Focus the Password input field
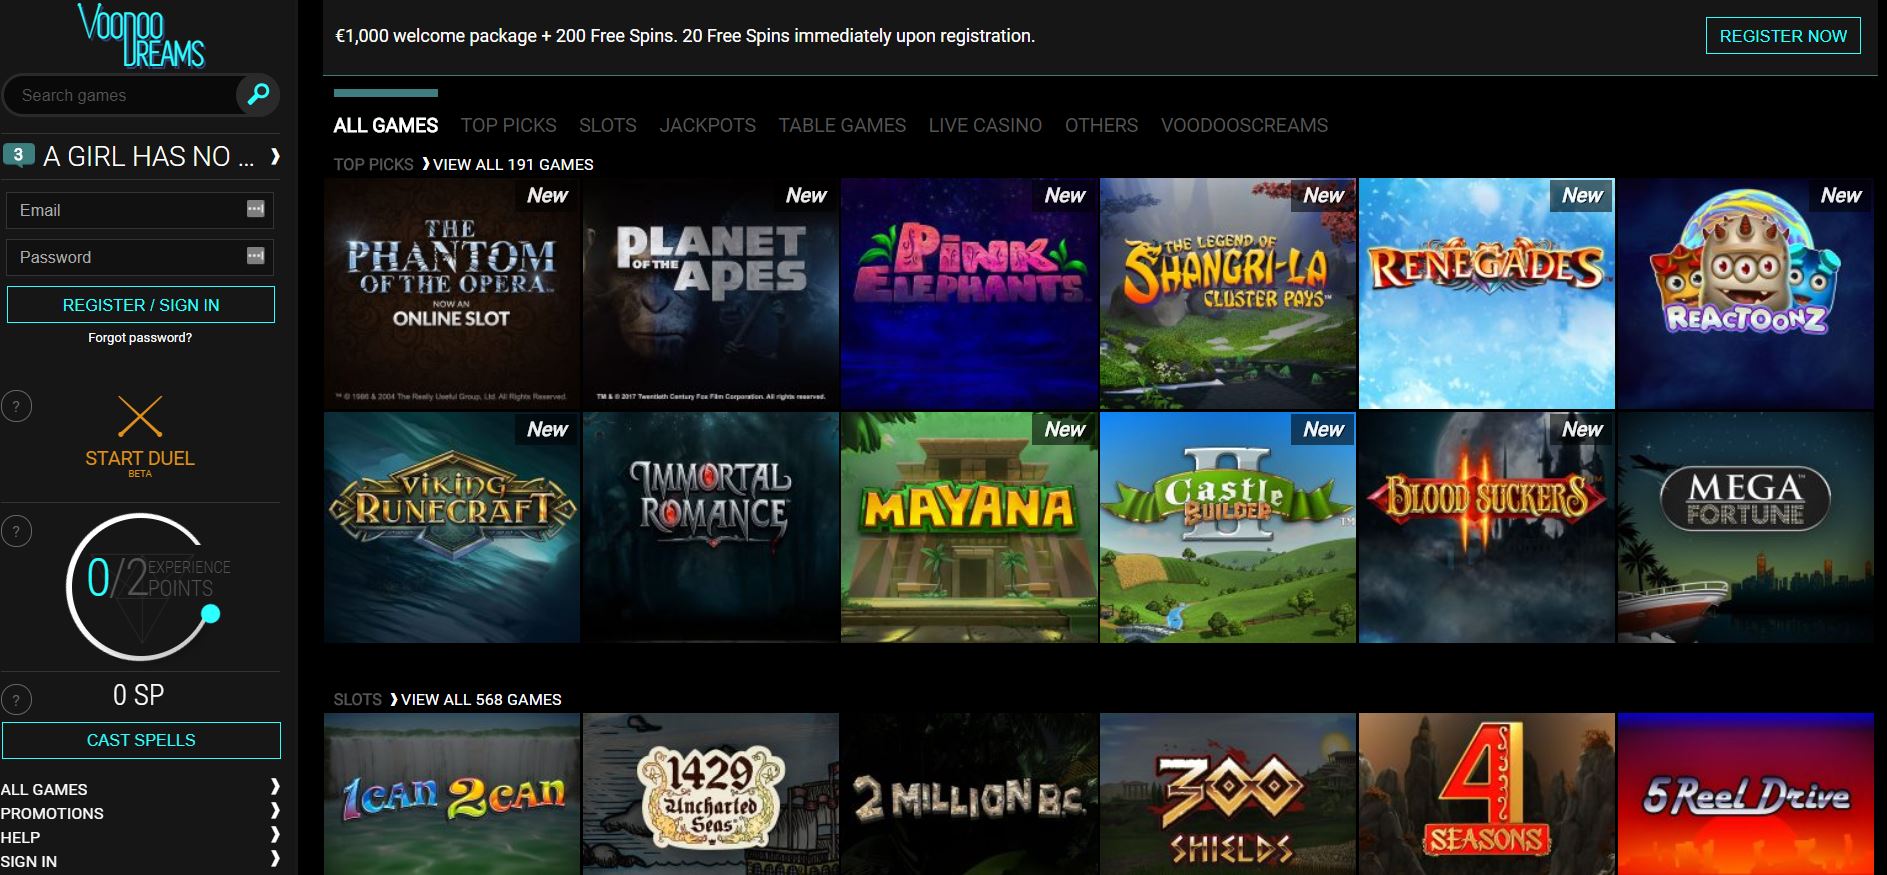Viewport: 1887px width, 875px height. click(140, 257)
